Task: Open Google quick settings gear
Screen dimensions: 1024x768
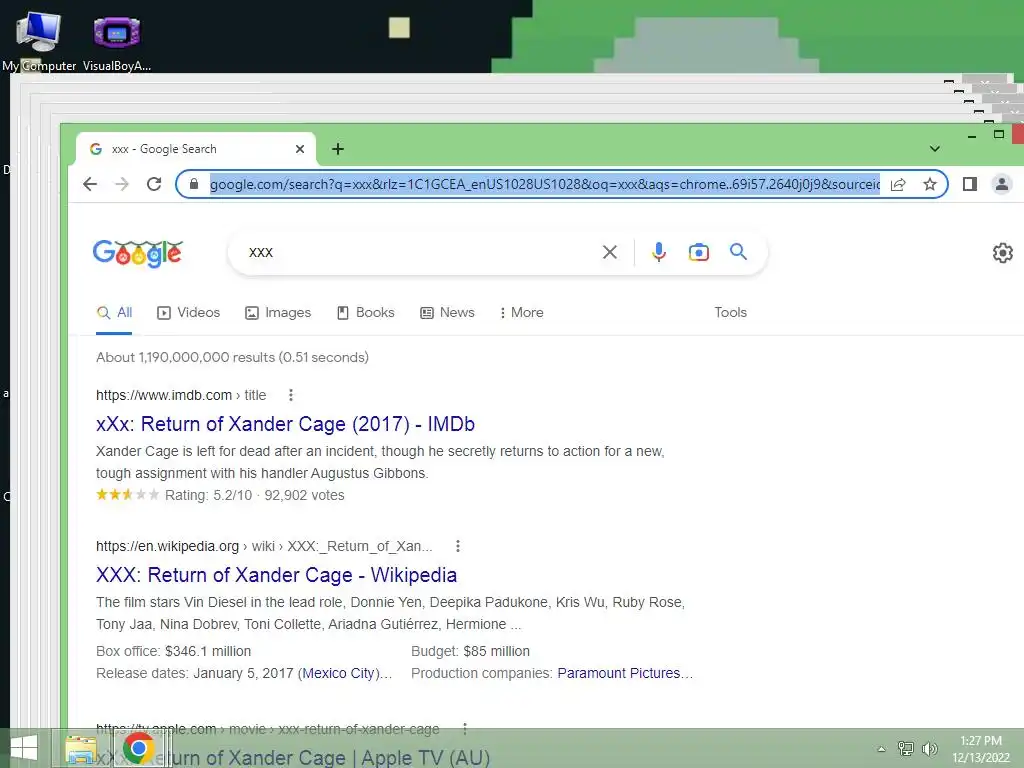Action: click(x=1002, y=253)
